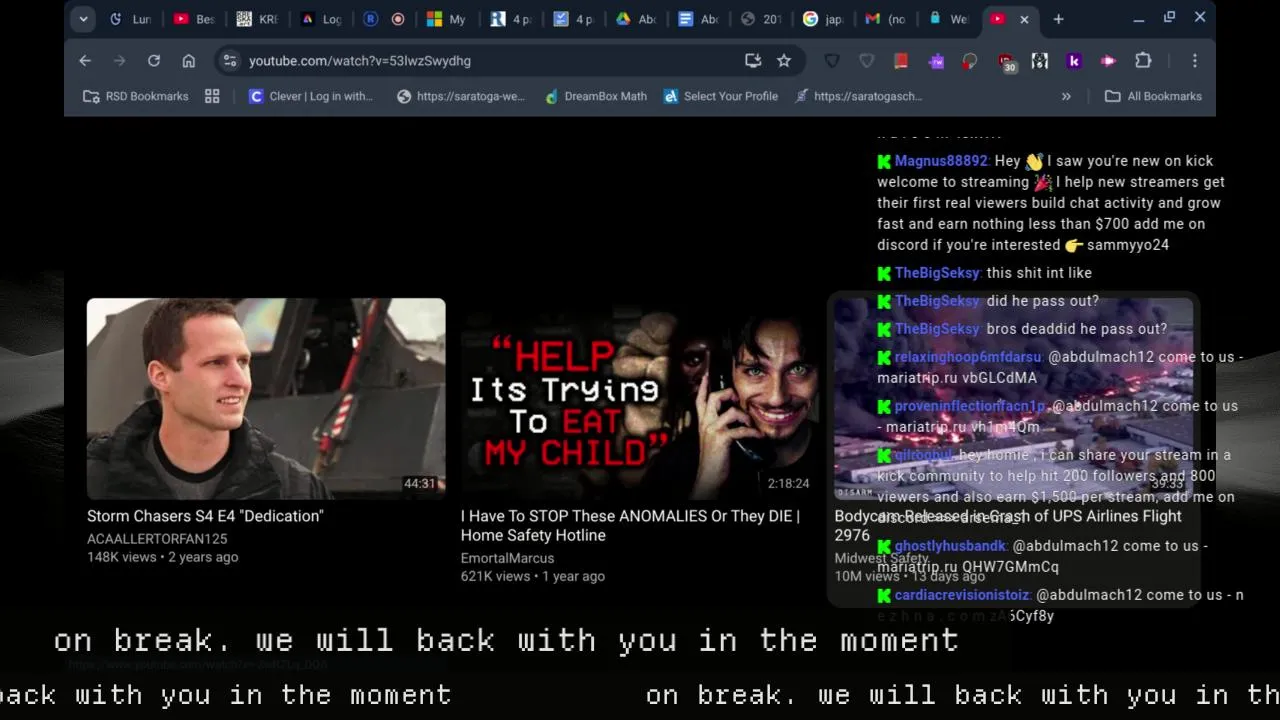Viewport: 1280px width, 720px height.
Task: Switch to the 'We' lock icon tab
Action: (x=948, y=19)
